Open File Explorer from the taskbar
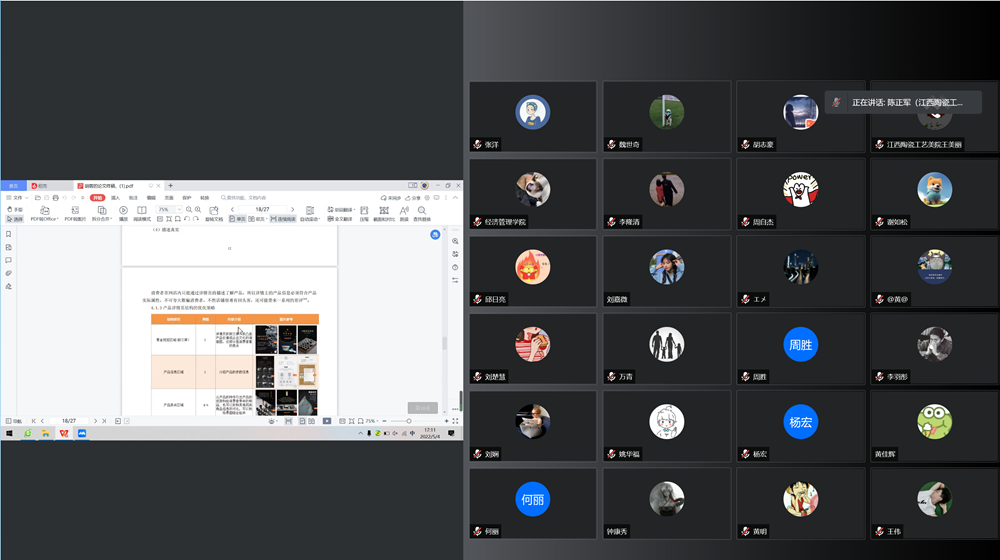This screenshot has width=1000, height=560. pyautogui.click(x=46, y=433)
